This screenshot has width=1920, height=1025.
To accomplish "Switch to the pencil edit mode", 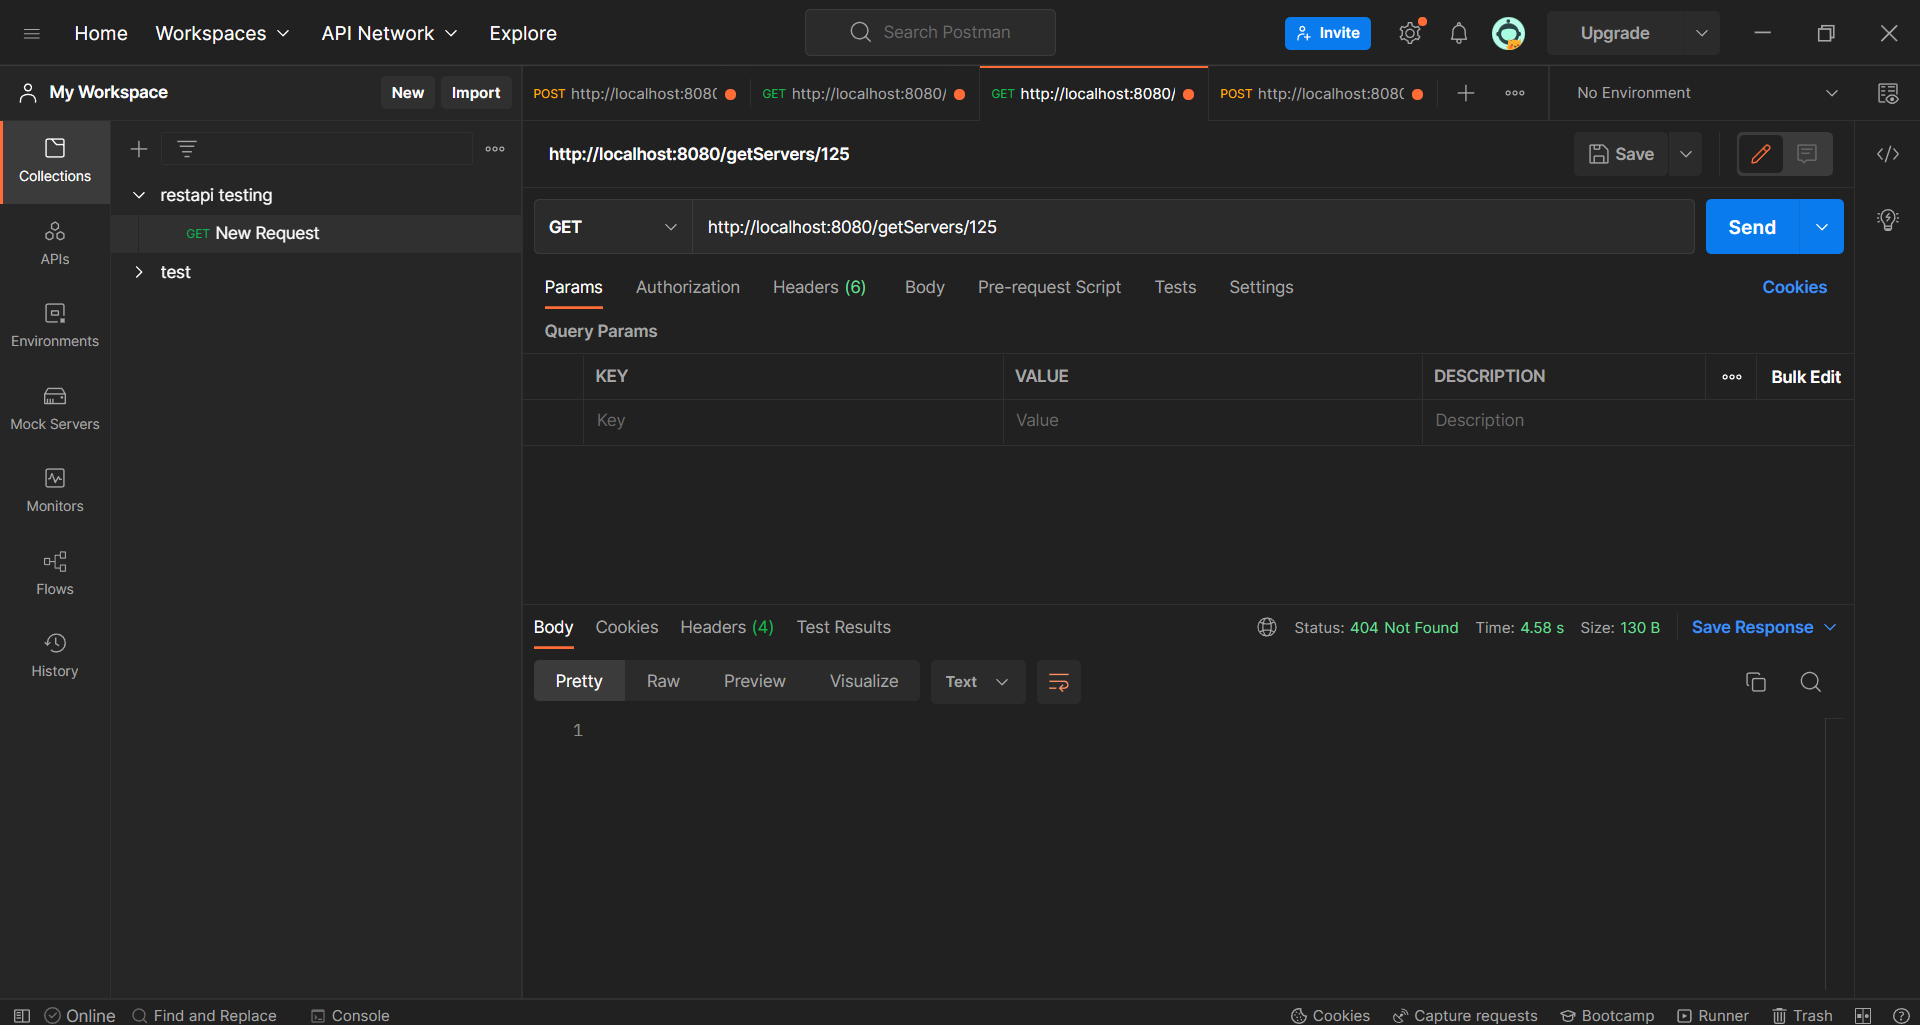I will tap(1761, 154).
